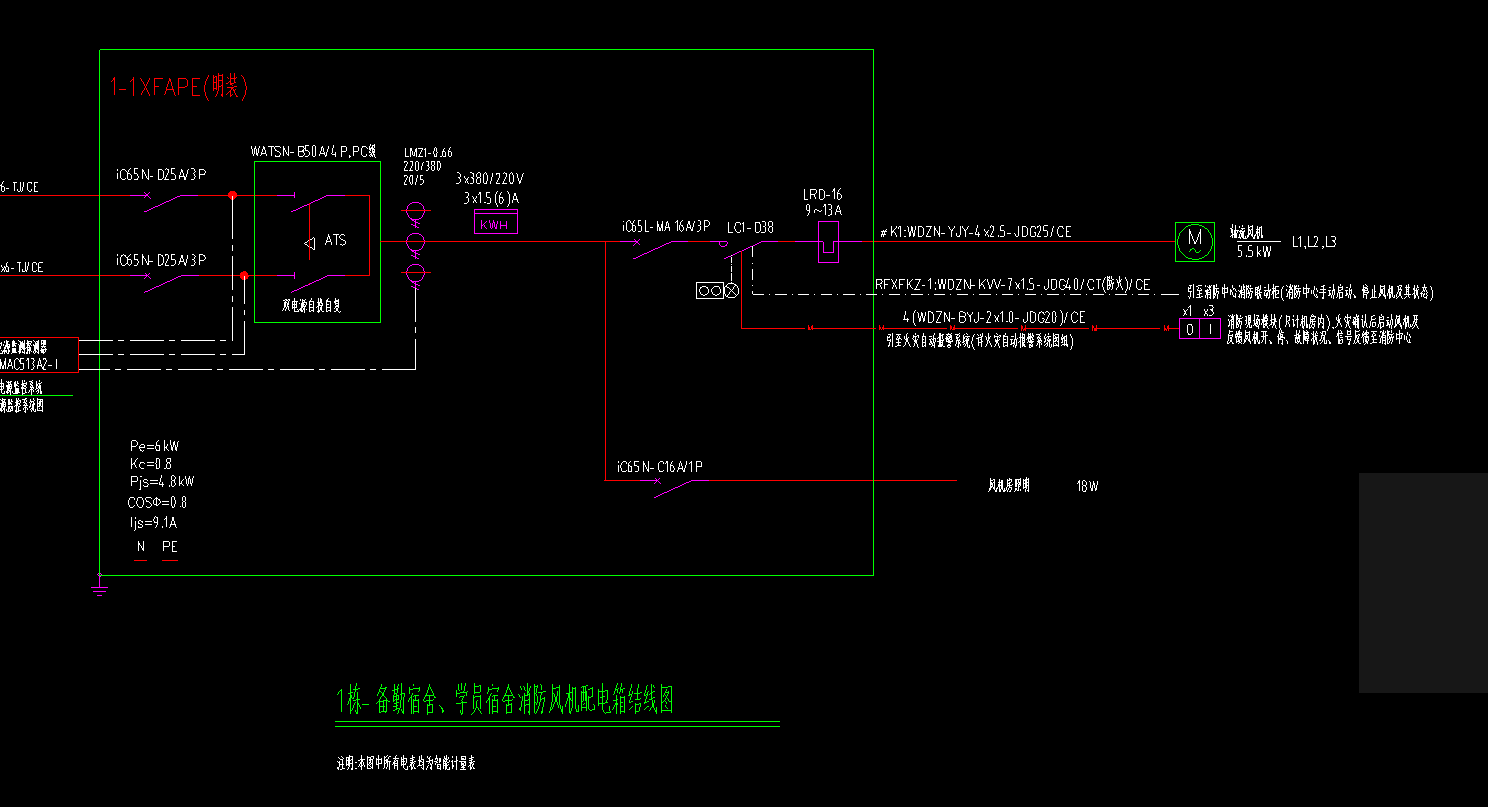The image size is (1488, 807).
Task: Click the MAC513A2-1 text
Action: tap(29, 364)
